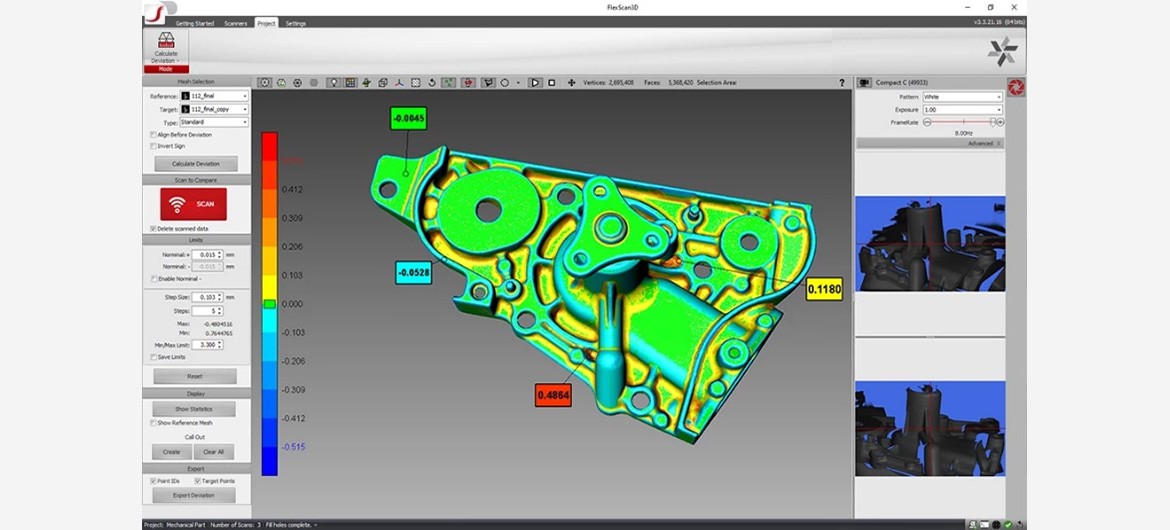The height and width of the screenshot is (530, 1170).
Task: Click the stop square toolbar icon
Action: click(x=552, y=83)
